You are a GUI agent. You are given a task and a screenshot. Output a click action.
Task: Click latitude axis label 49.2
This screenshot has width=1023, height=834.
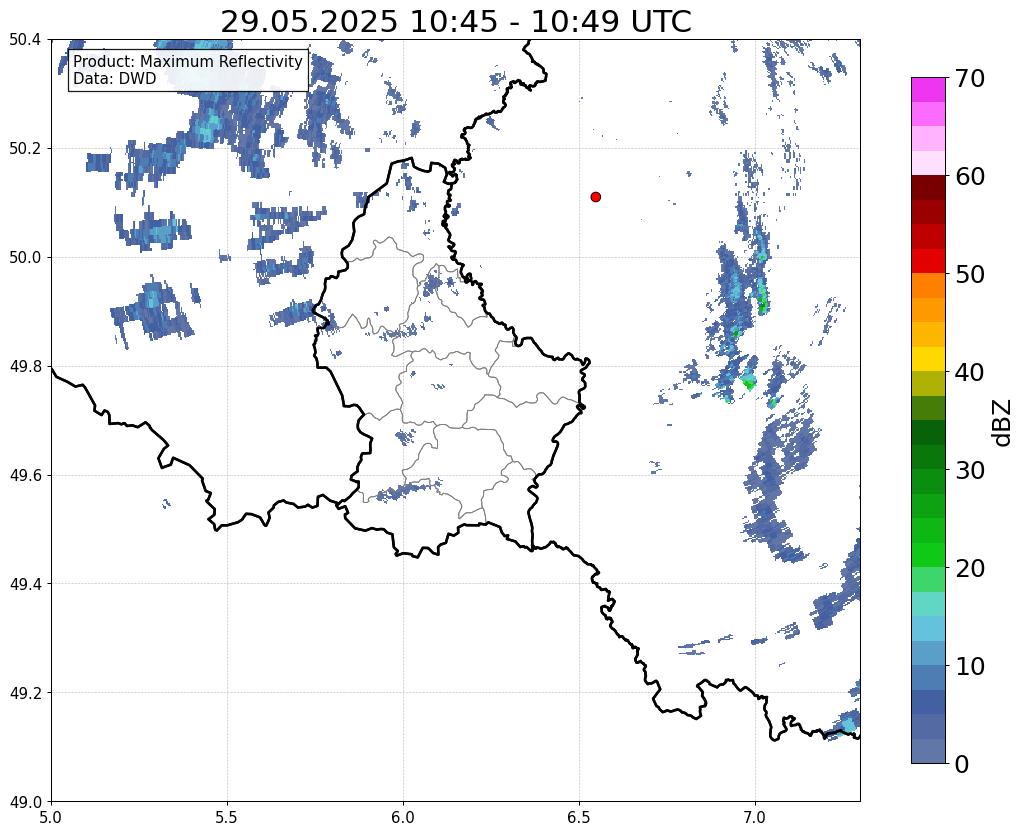point(25,693)
